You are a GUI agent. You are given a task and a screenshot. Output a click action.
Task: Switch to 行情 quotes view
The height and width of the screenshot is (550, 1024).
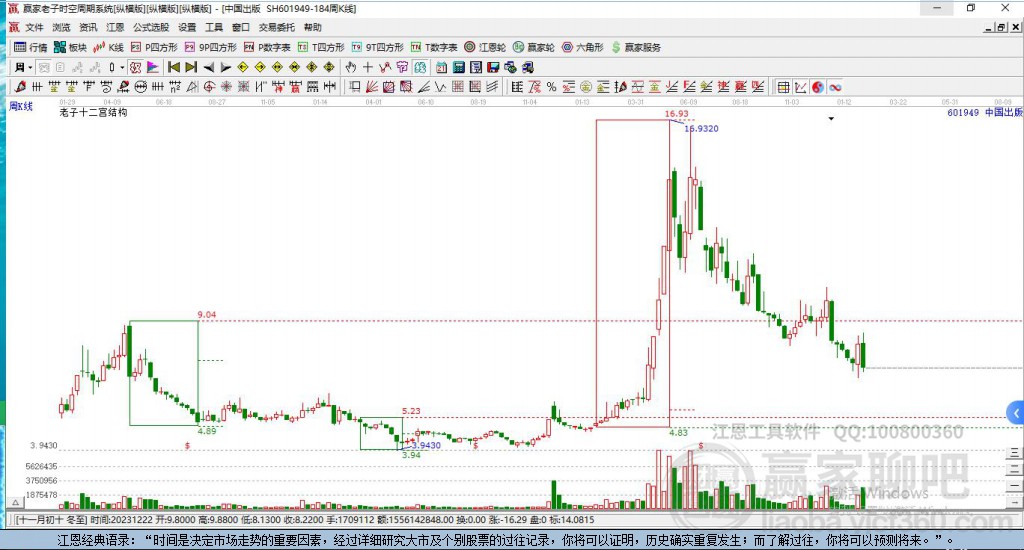31,47
